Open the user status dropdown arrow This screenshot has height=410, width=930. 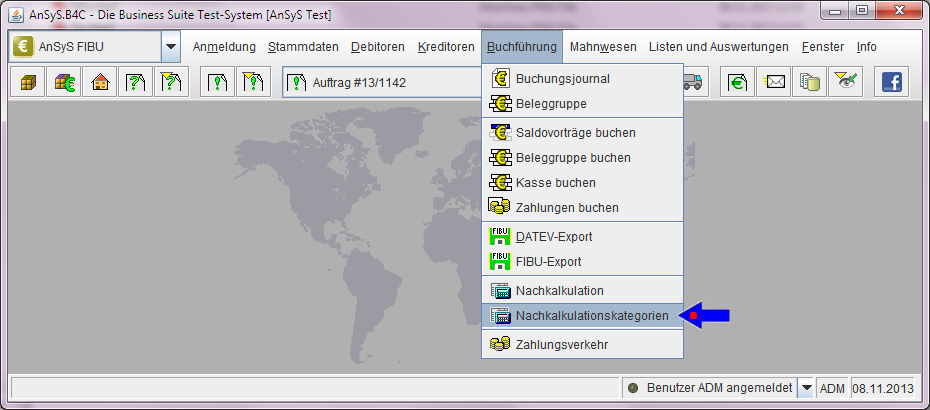[805, 388]
